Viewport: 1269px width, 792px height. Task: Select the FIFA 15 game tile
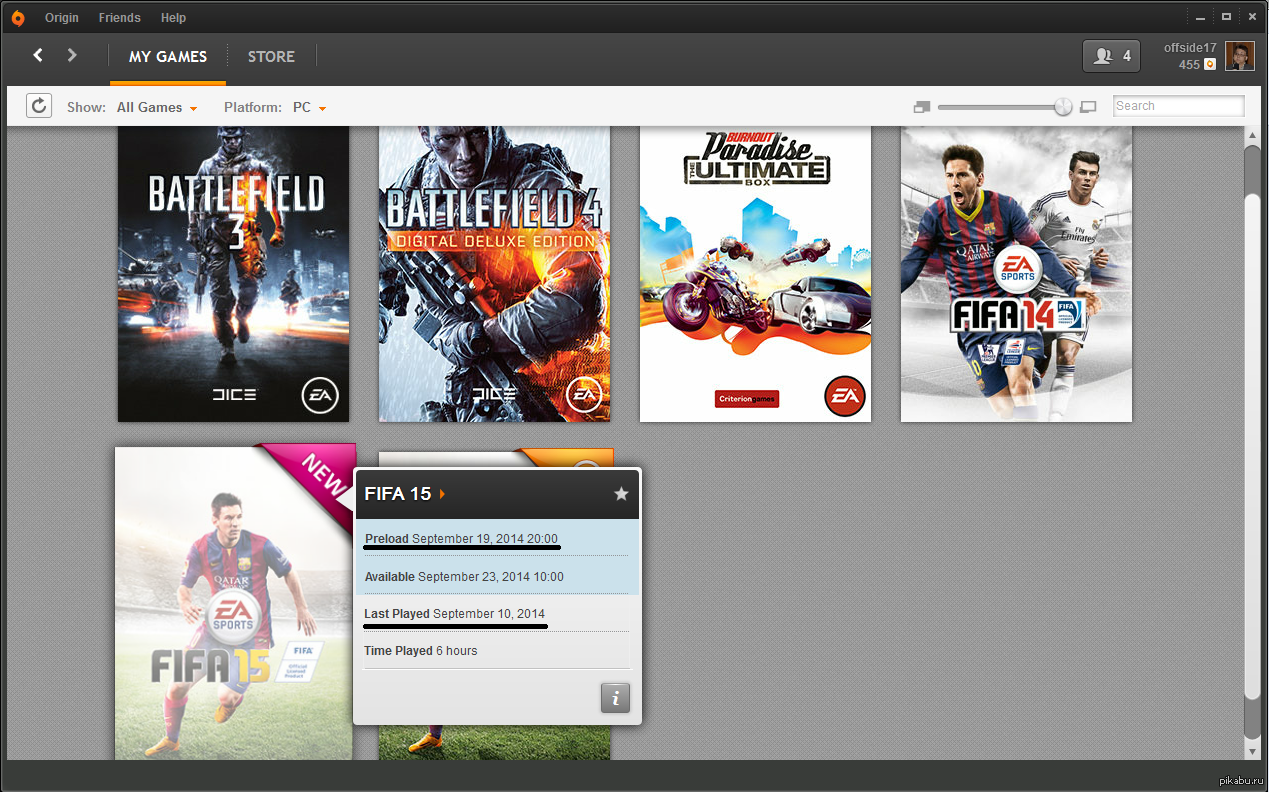tap(234, 603)
